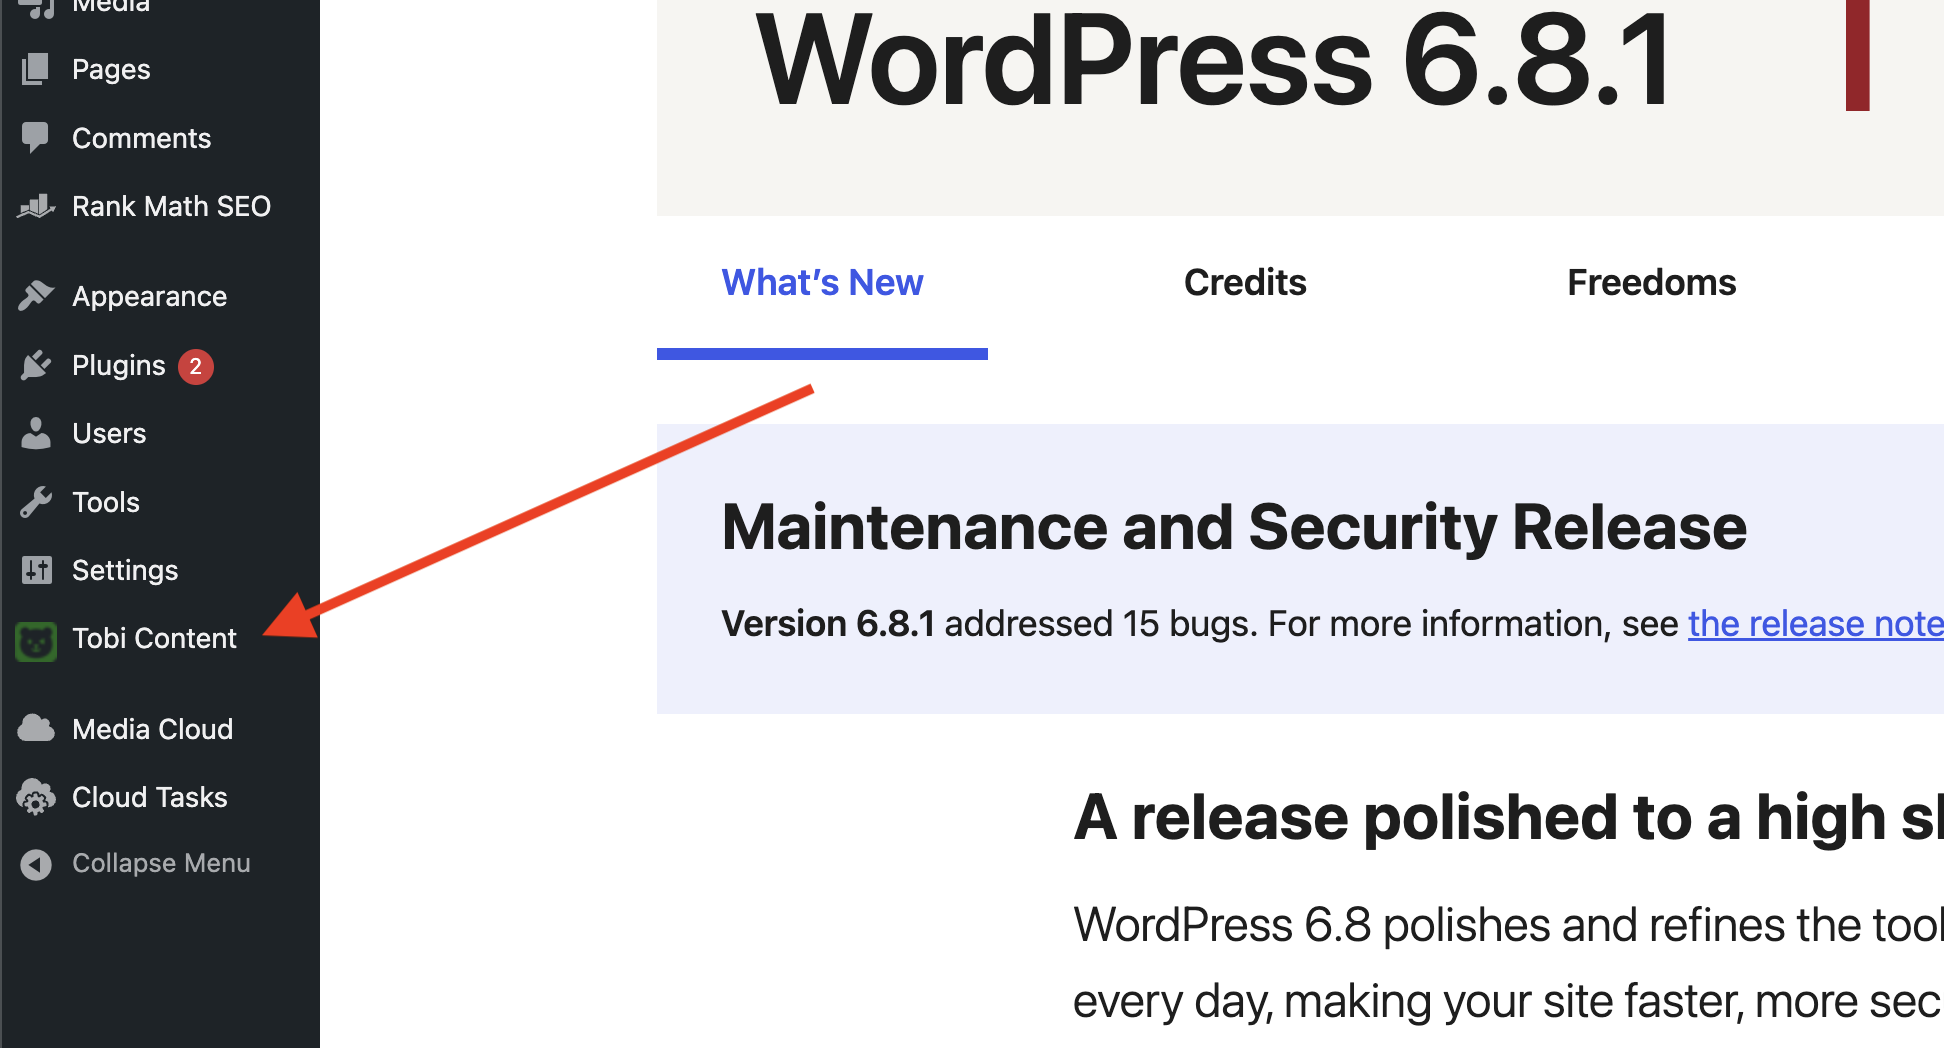The image size is (1944, 1048).
Task: Click the Plugins plug icon
Action: [36, 365]
